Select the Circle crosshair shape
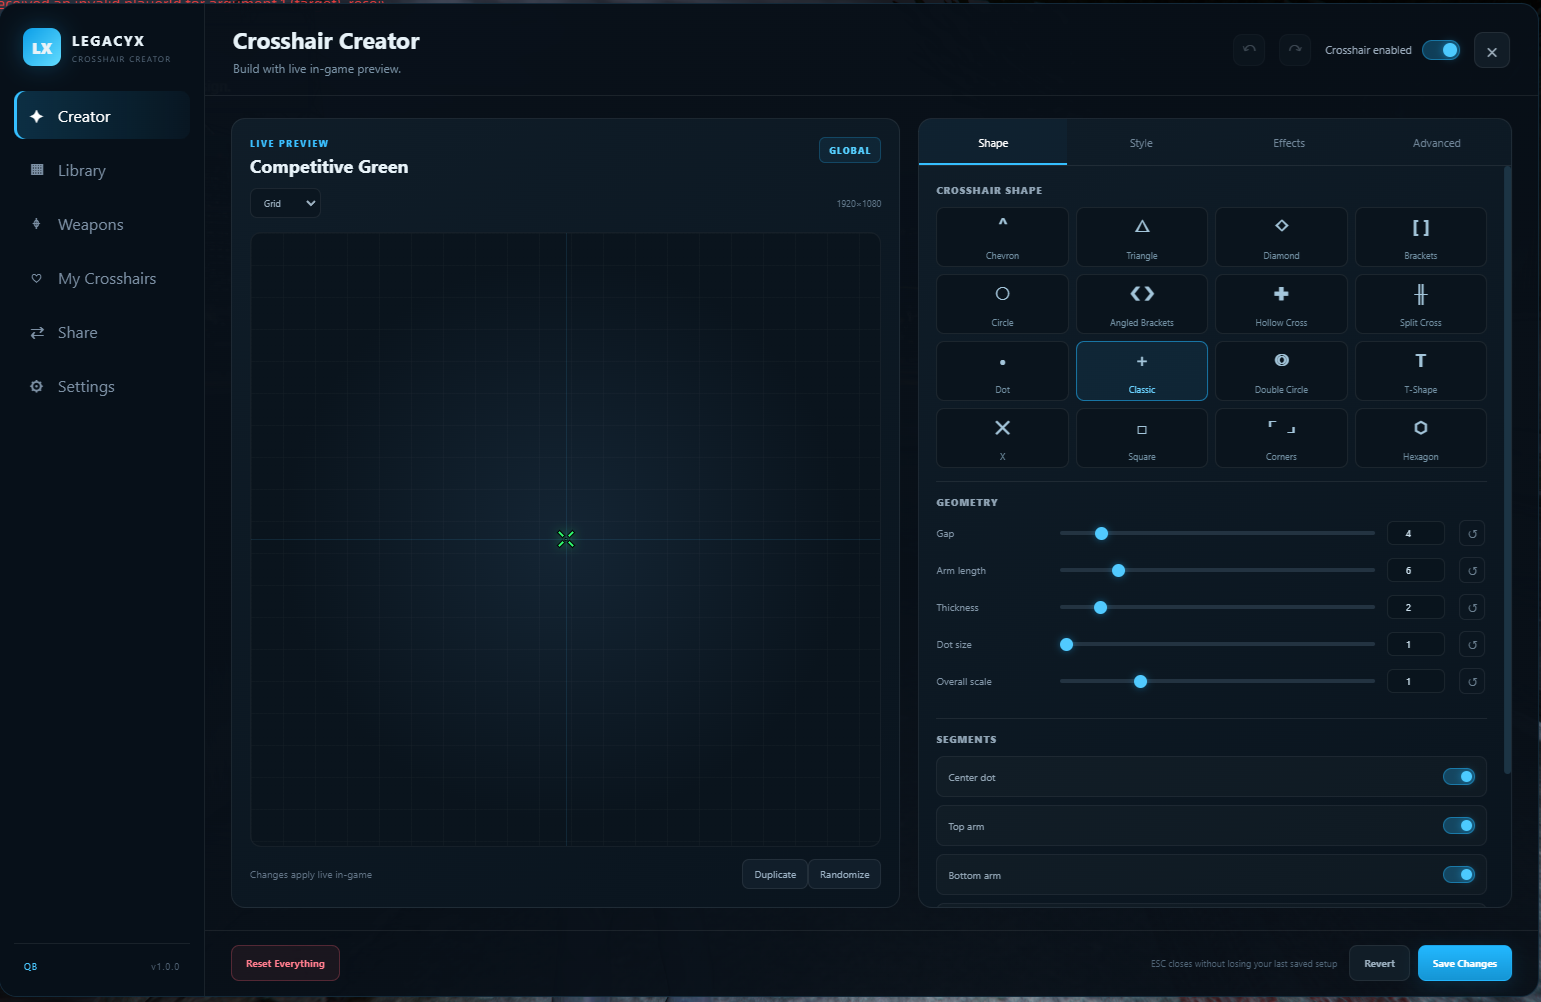 (1002, 304)
